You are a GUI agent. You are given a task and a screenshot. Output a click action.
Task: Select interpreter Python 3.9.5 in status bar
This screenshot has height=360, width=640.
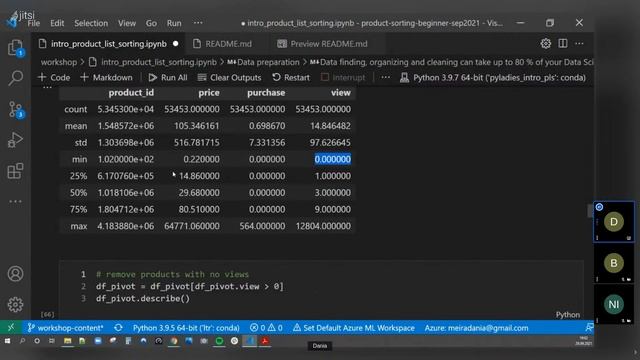point(186,328)
